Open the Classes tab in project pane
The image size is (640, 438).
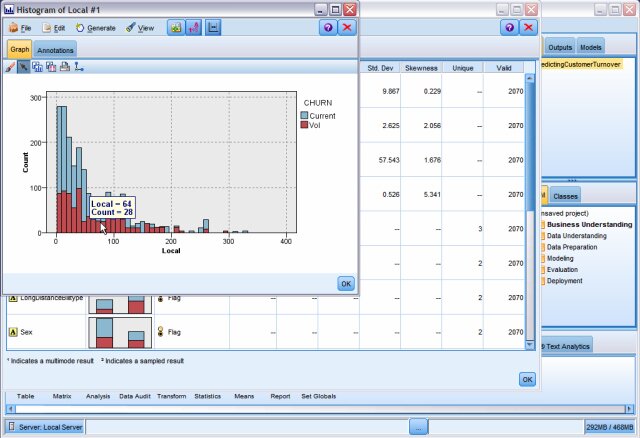[x=565, y=196]
